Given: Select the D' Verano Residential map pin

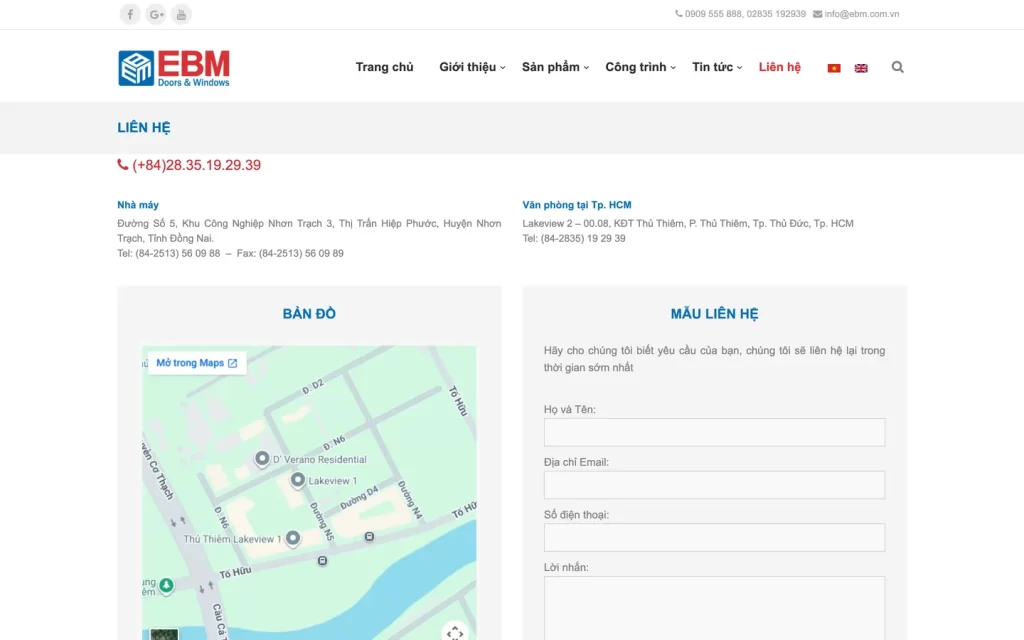Looking at the screenshot, I should coord(262,458).
